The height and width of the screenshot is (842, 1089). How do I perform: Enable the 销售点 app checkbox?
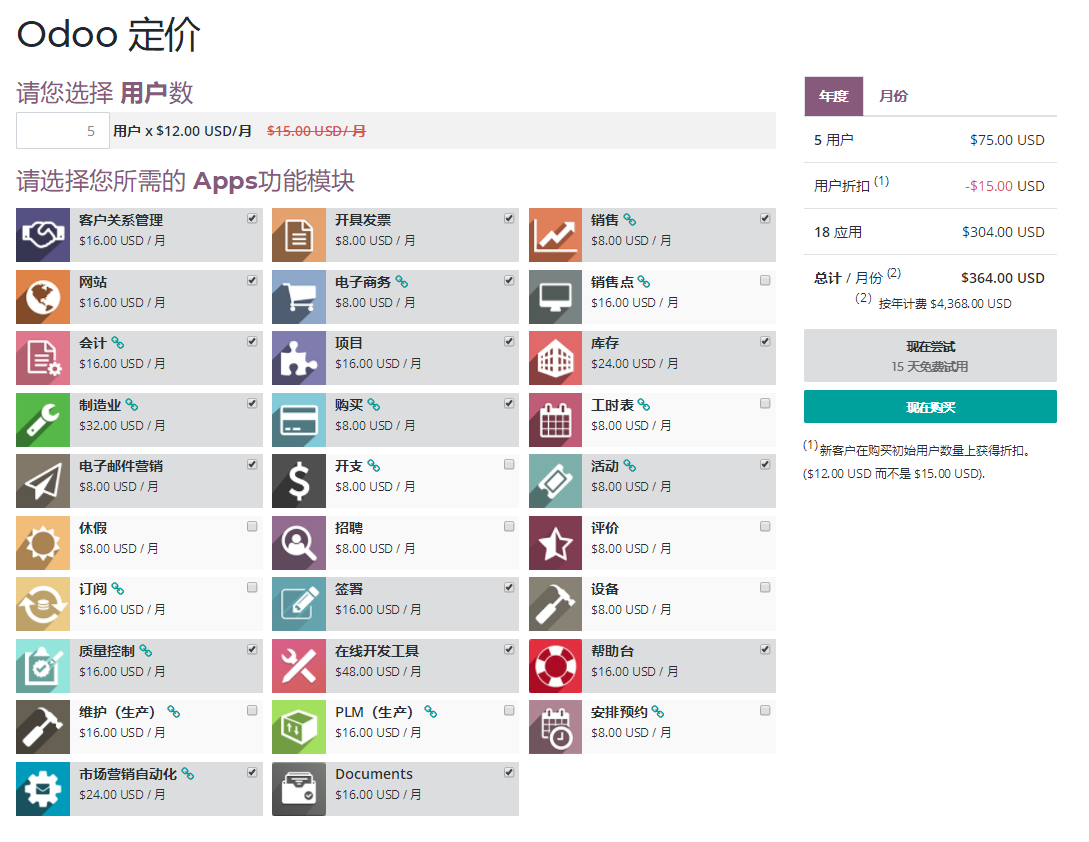[x=765, y=281]
